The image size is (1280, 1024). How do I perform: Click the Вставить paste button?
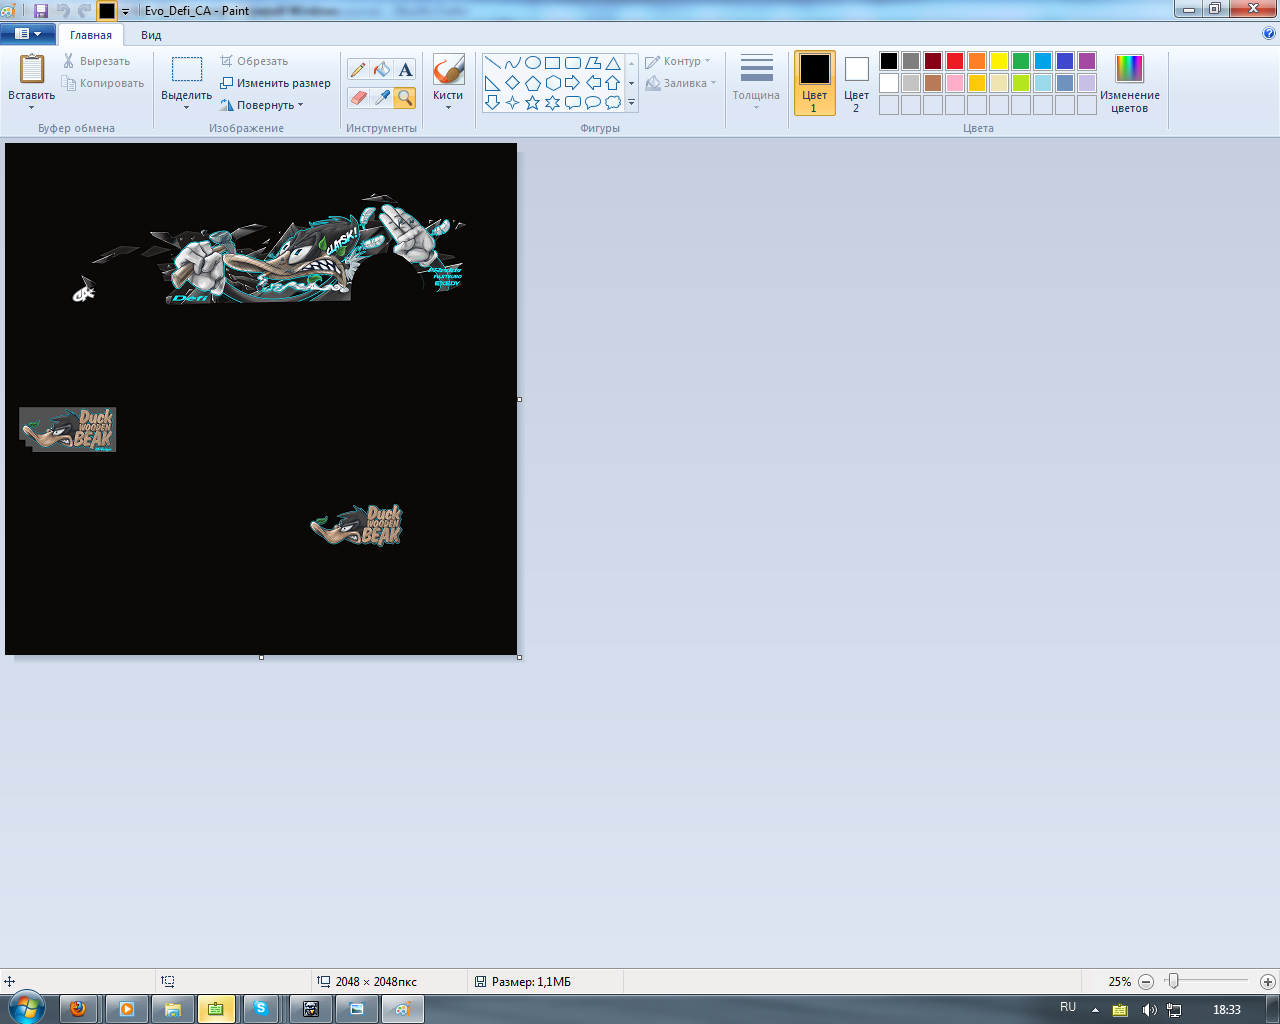click(x=32, y=75)
